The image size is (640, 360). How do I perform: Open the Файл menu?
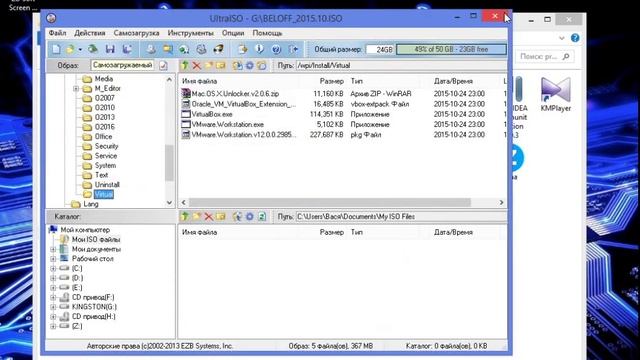(x=58, y=33)
